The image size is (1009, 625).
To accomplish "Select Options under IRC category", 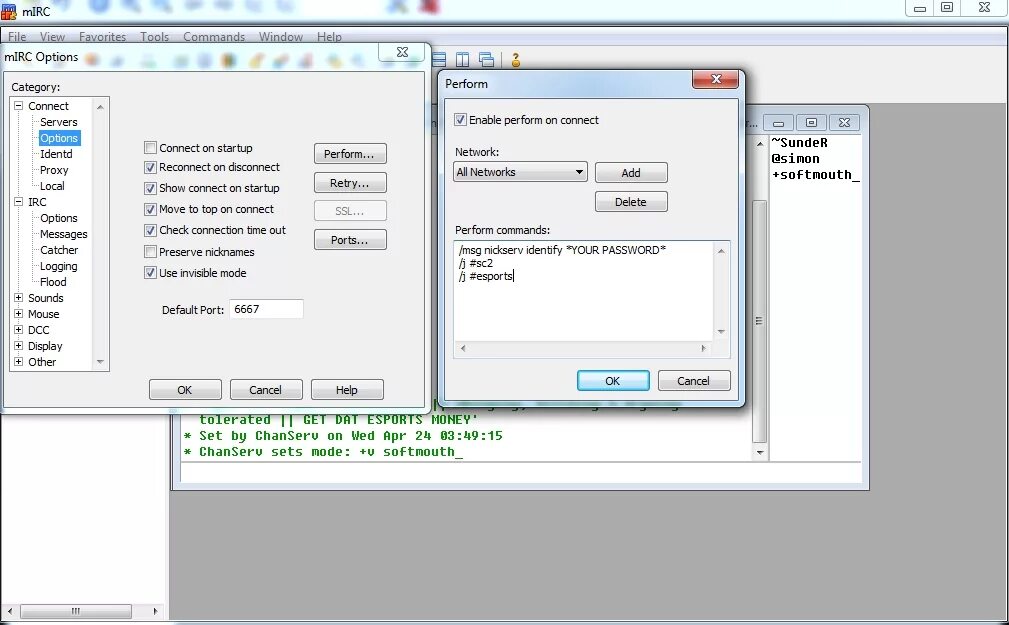I will tap(59, 218).
